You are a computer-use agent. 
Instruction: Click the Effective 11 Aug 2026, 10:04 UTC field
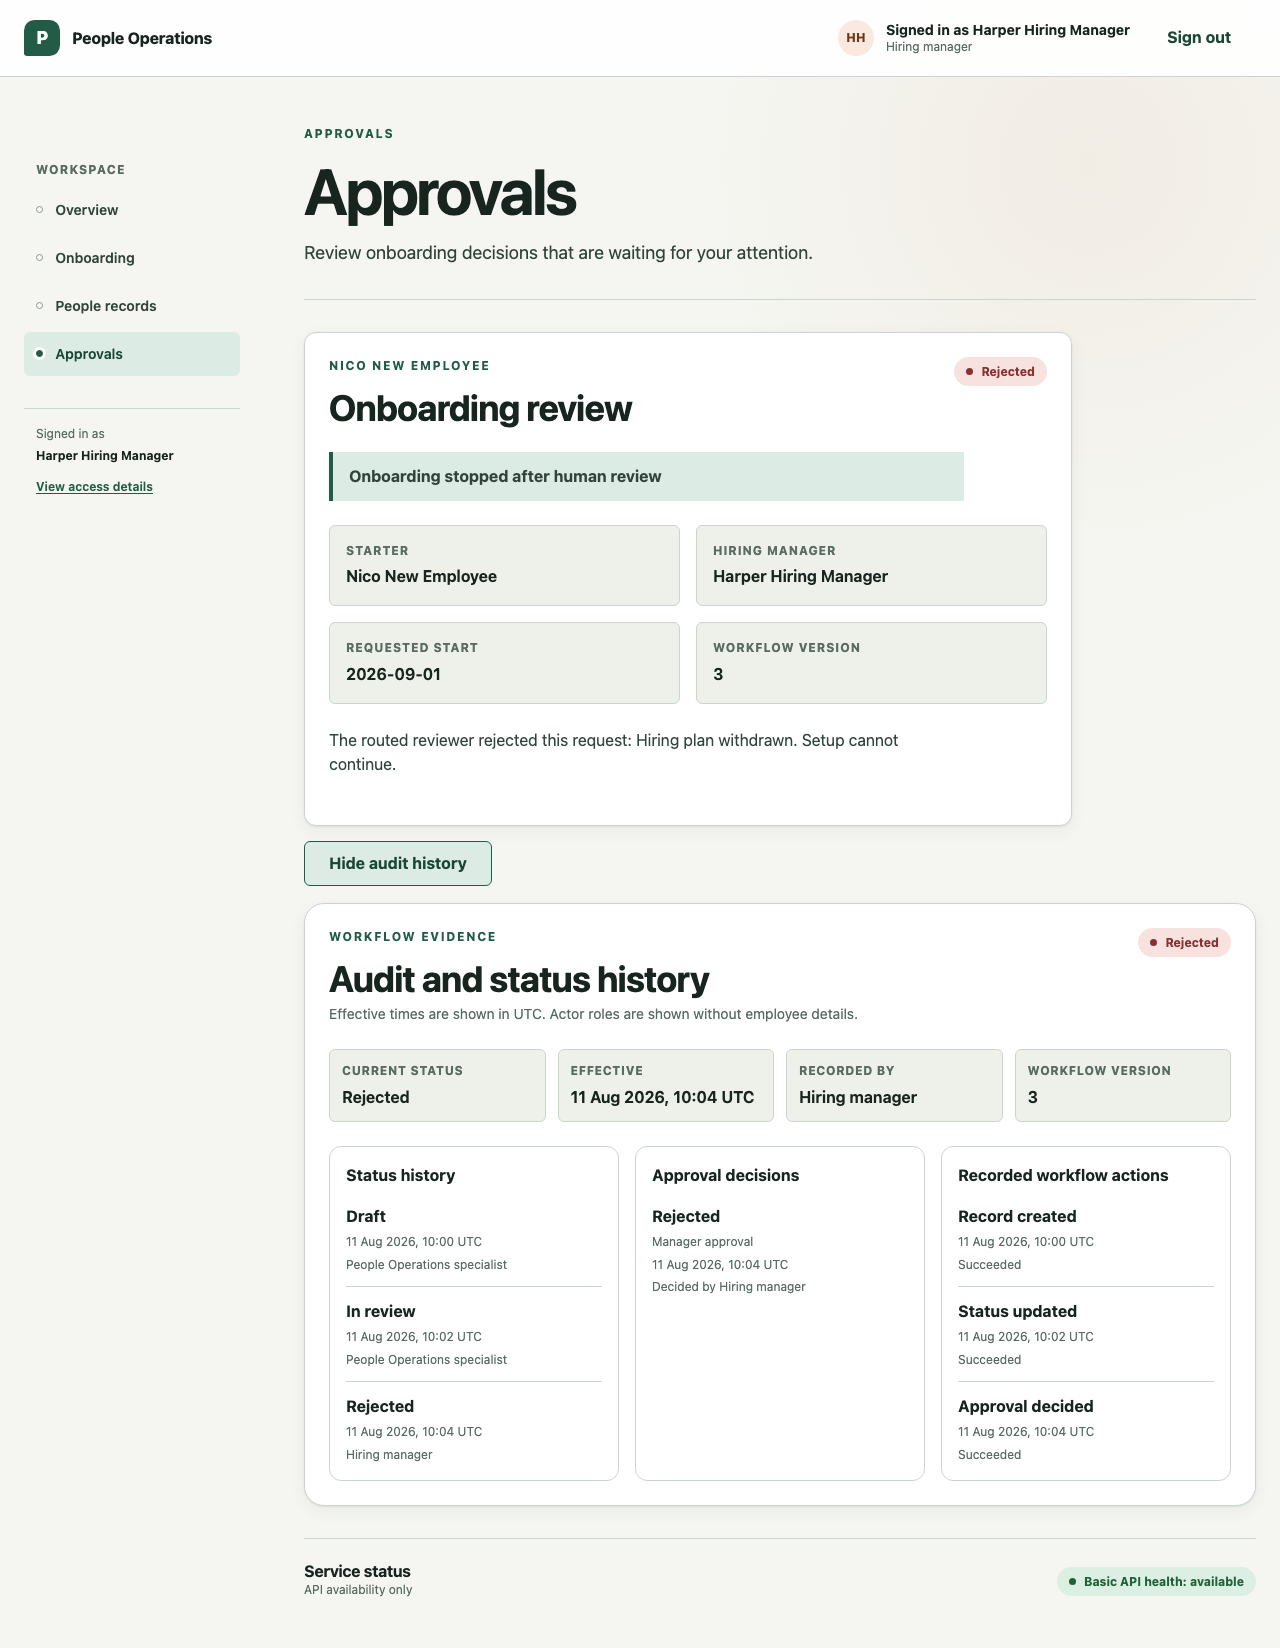coord(666,1085)
